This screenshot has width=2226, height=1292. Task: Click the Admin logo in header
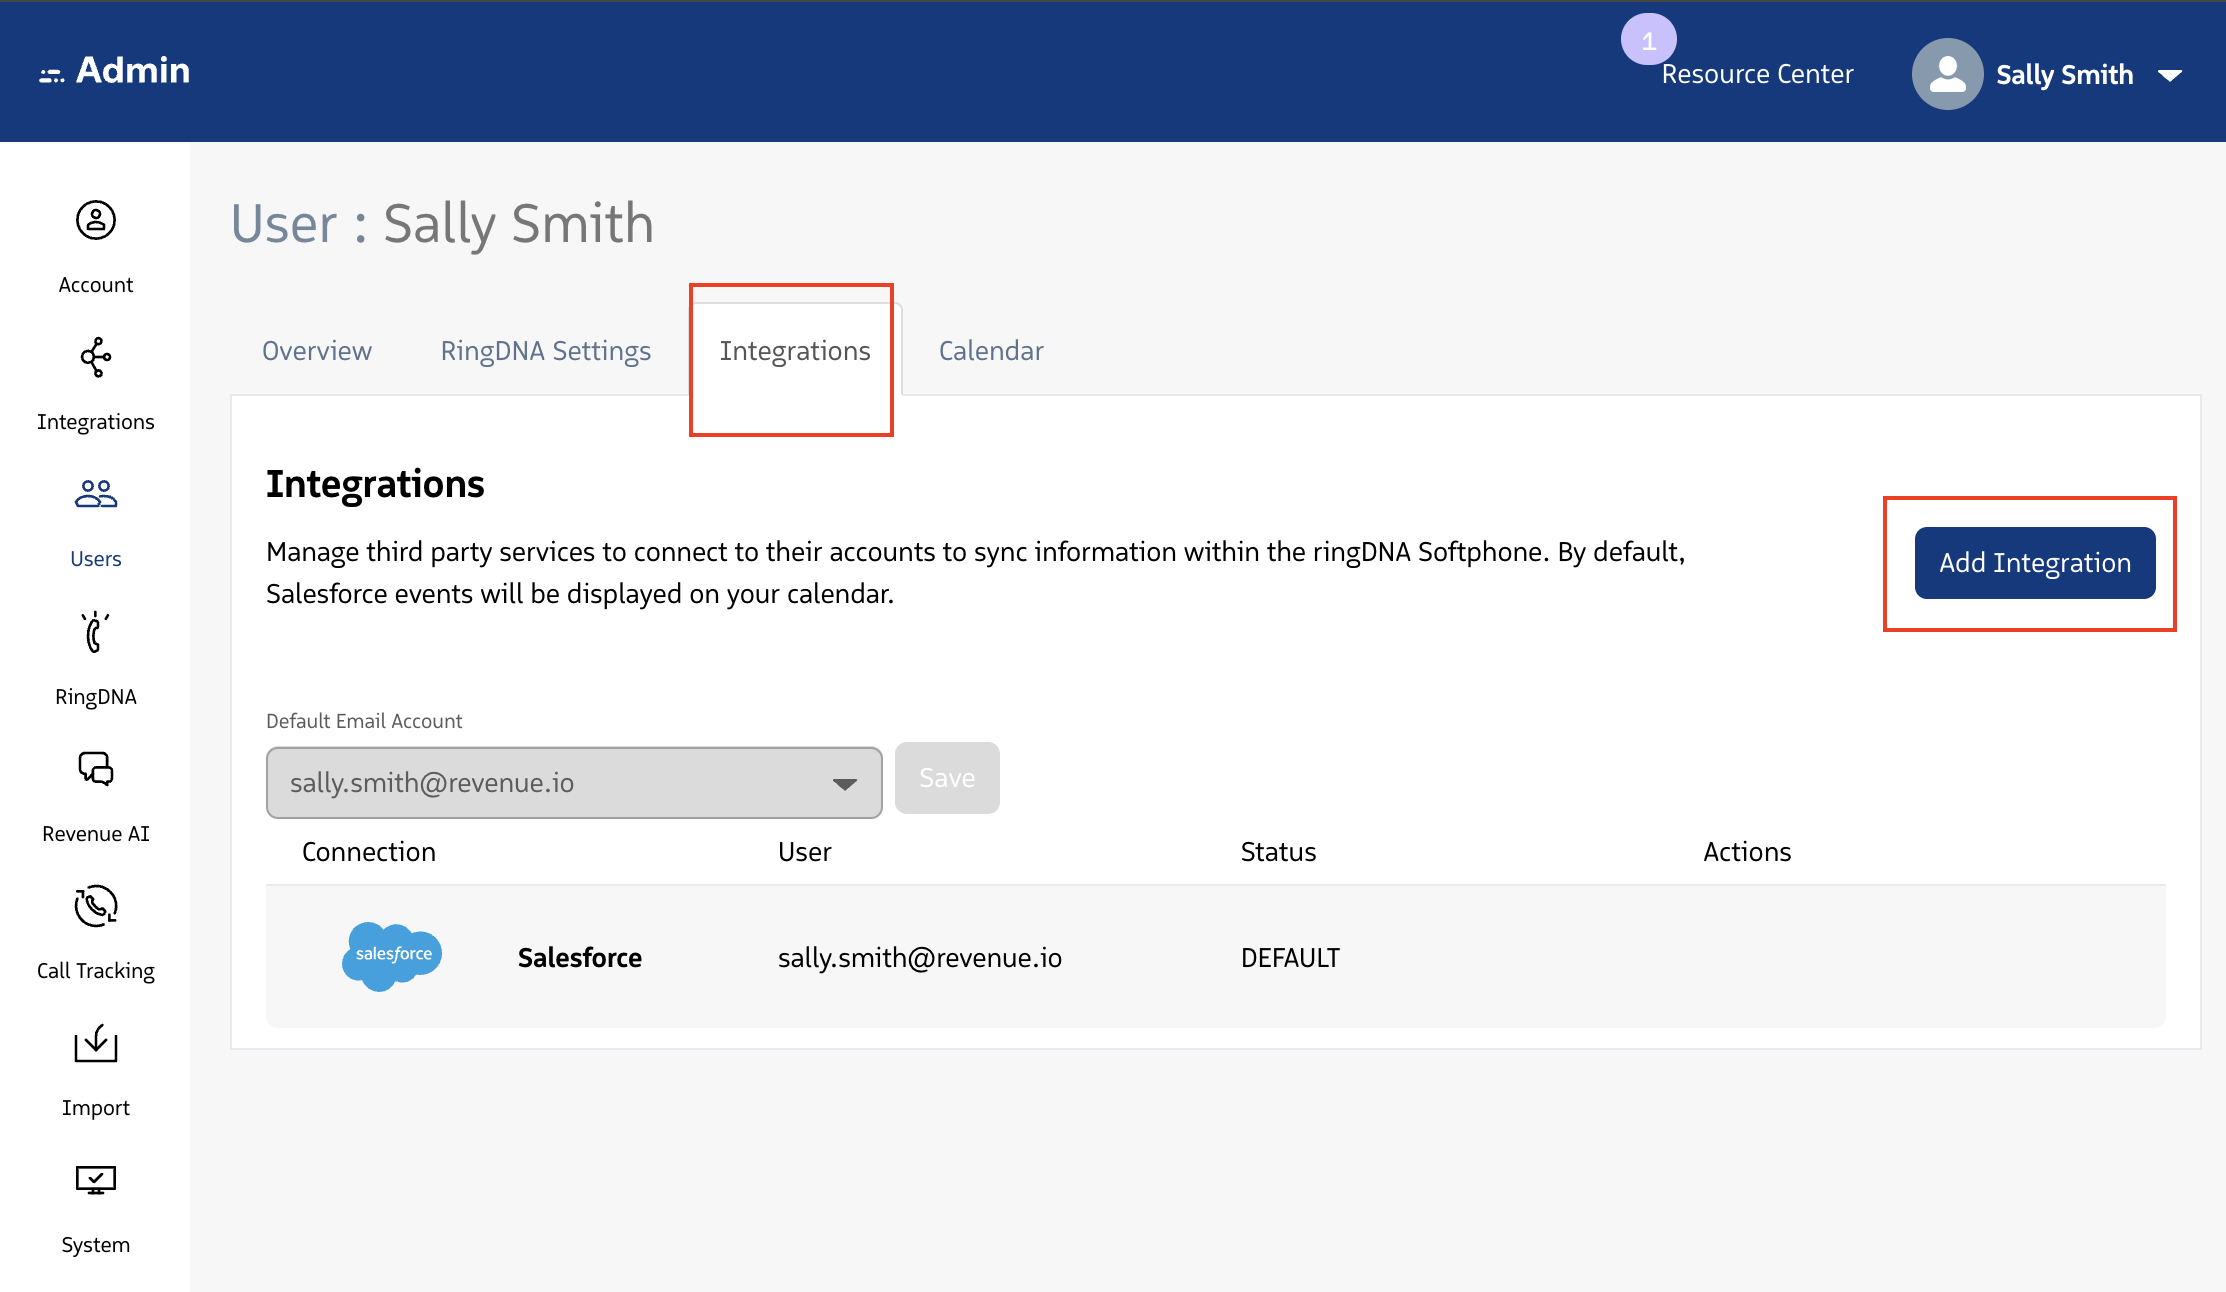(x=115, y=71)
